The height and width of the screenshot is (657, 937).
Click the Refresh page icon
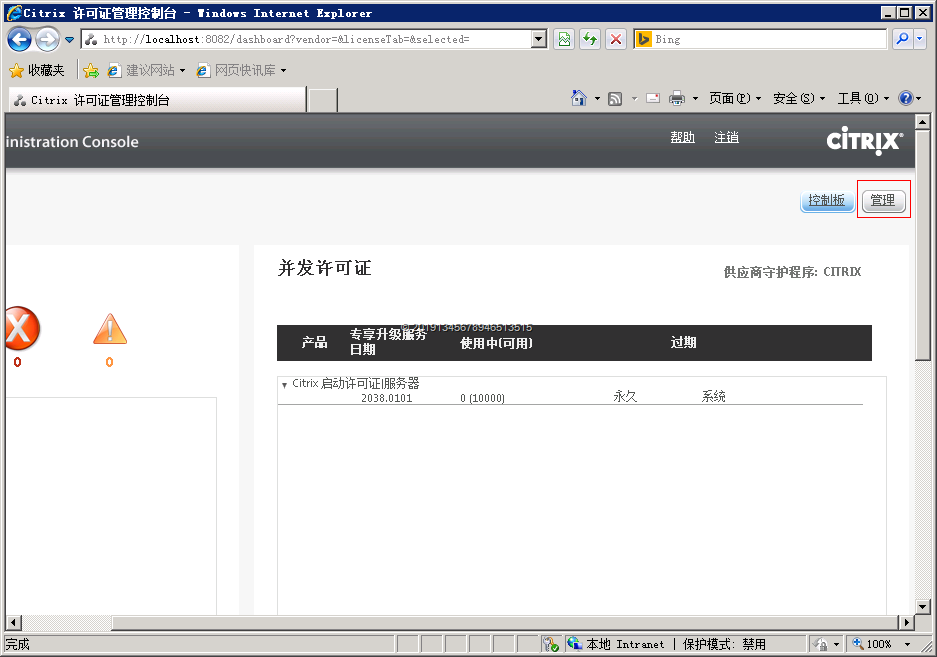click(590, 40)
